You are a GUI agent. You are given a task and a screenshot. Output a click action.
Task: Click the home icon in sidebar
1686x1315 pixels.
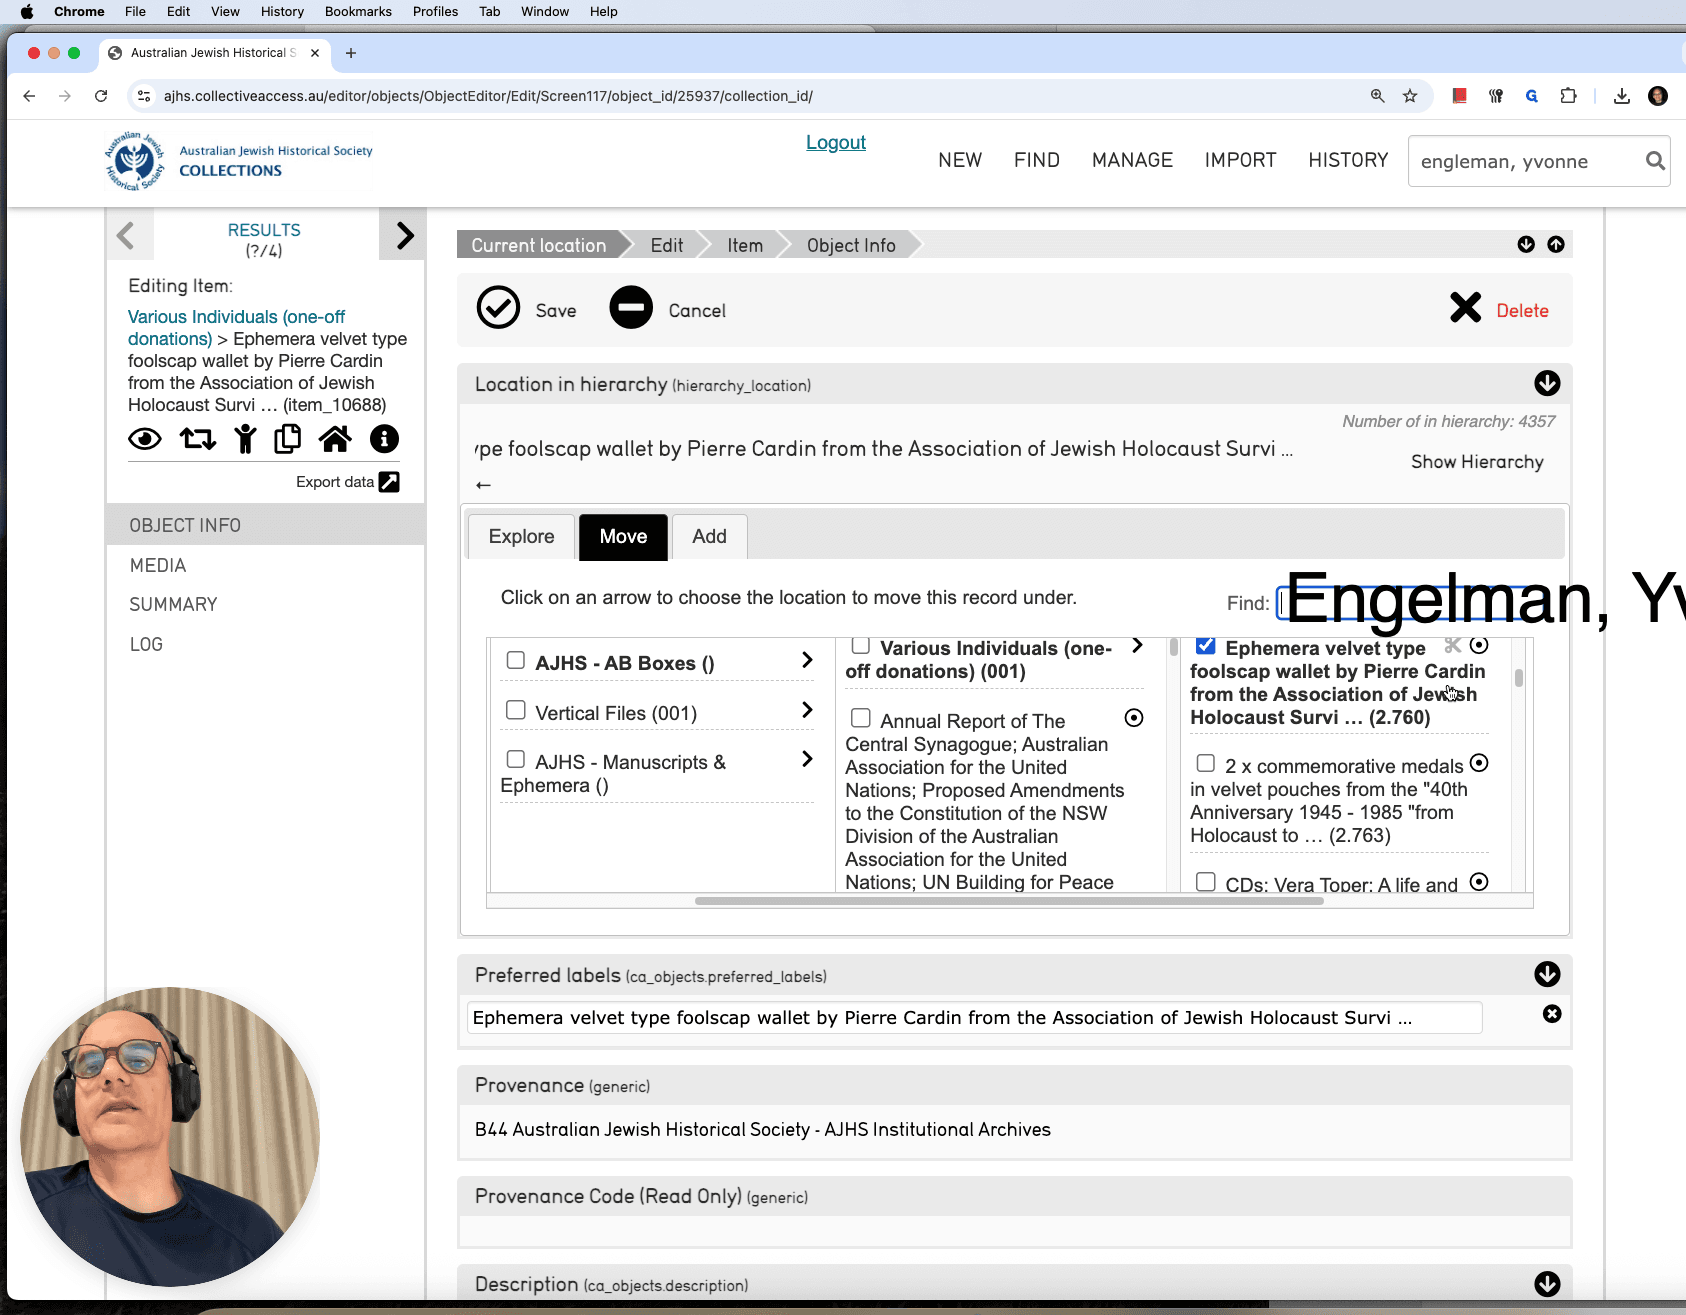click(335, 439)
